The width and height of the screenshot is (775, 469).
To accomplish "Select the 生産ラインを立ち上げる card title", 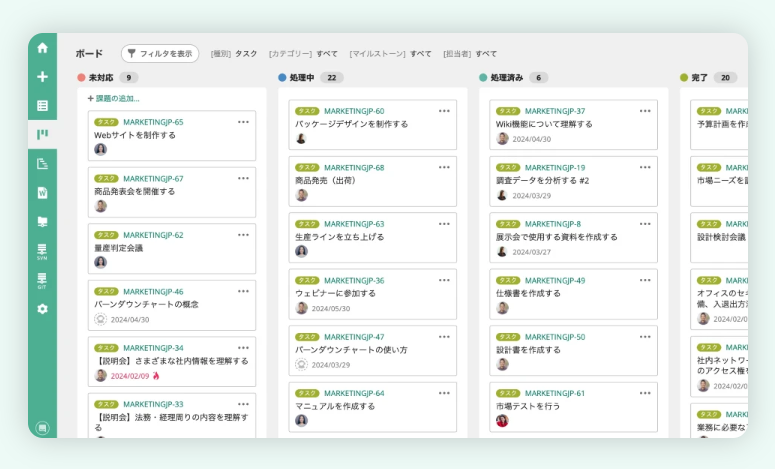I will click(x=340, y=237).
